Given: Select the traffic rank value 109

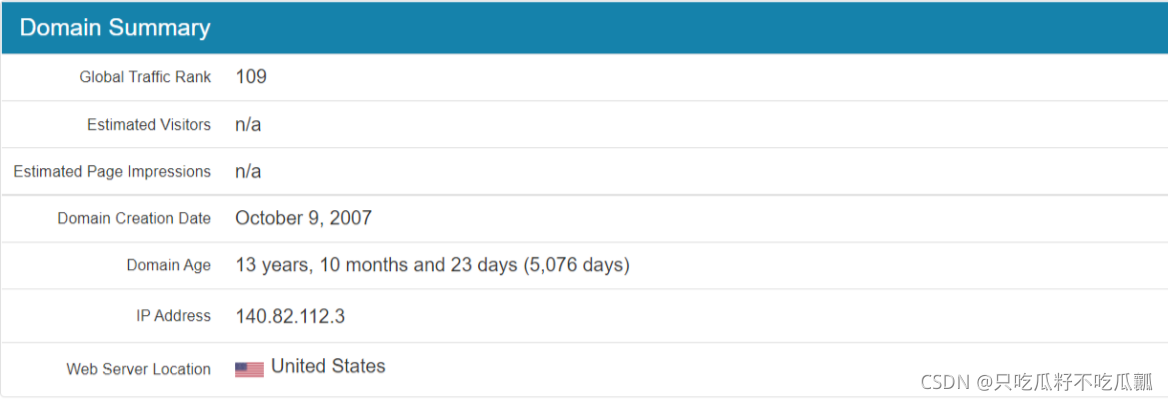Looking at the screenshot, I should (251, 76).
